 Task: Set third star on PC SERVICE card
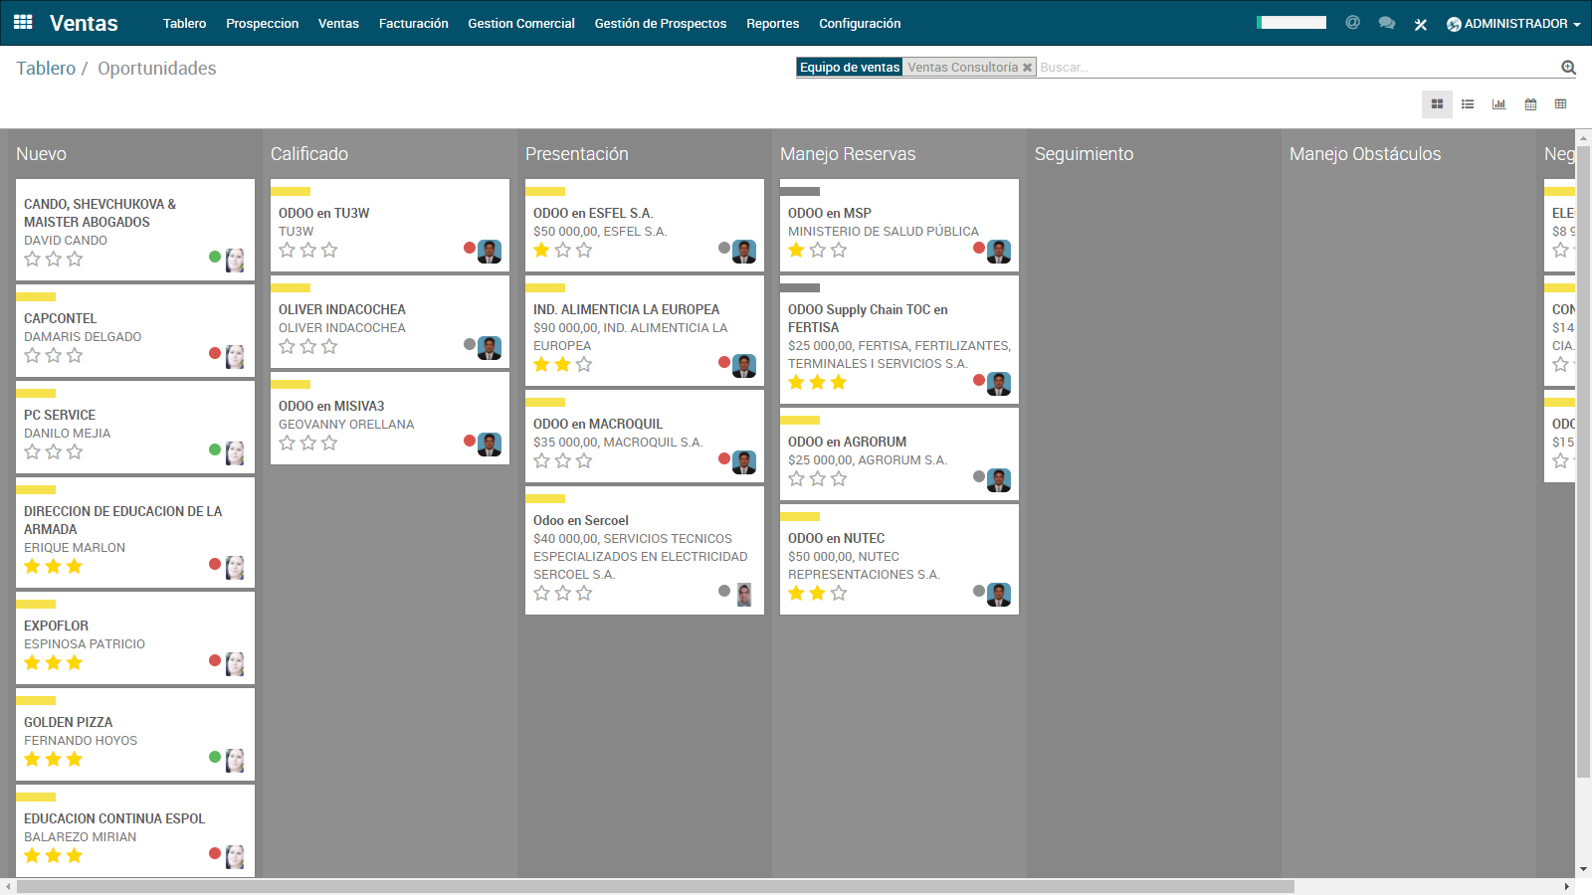(74, 452)
